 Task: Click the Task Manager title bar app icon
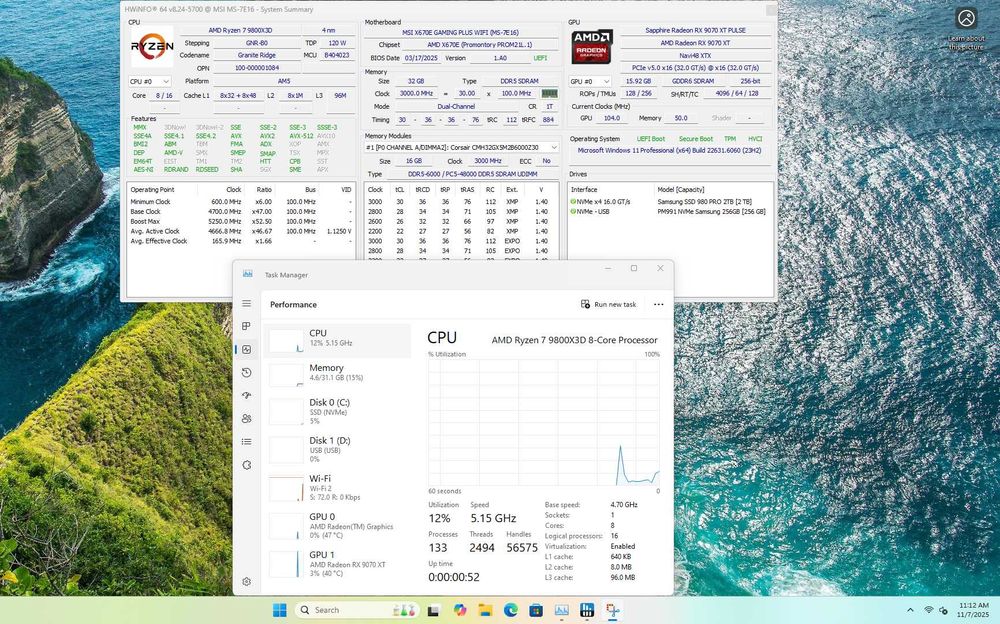247,274
